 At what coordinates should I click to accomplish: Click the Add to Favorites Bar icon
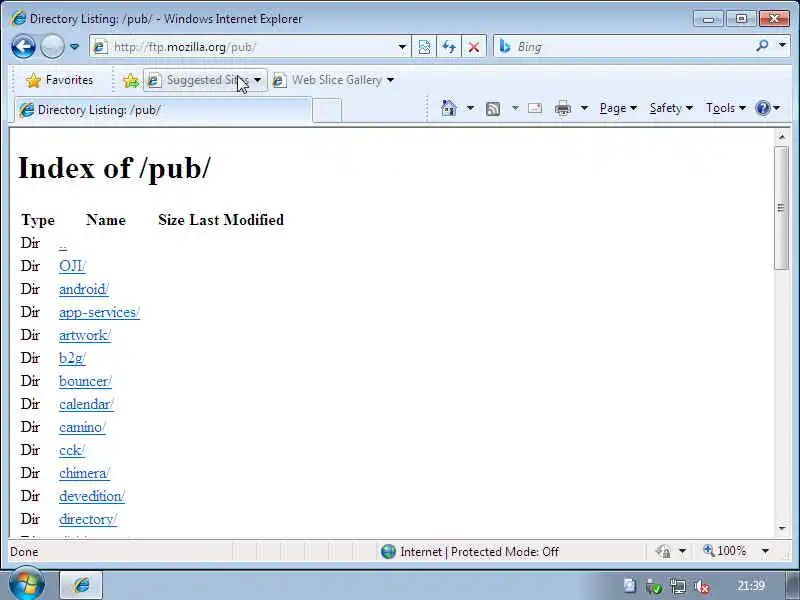(131, 80)
